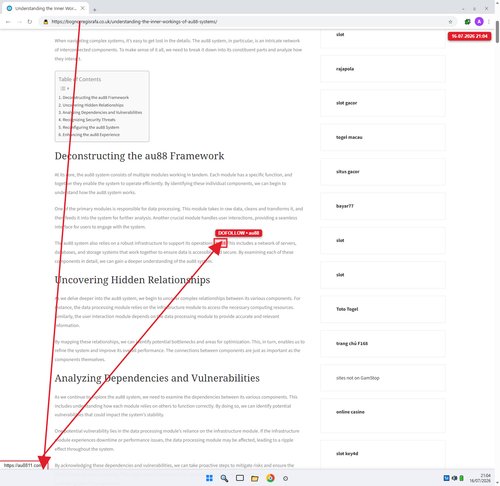Select the Understanding the Inner Wor... tab
The height and width of the screenshot is (486, 500).
point(46,8)
